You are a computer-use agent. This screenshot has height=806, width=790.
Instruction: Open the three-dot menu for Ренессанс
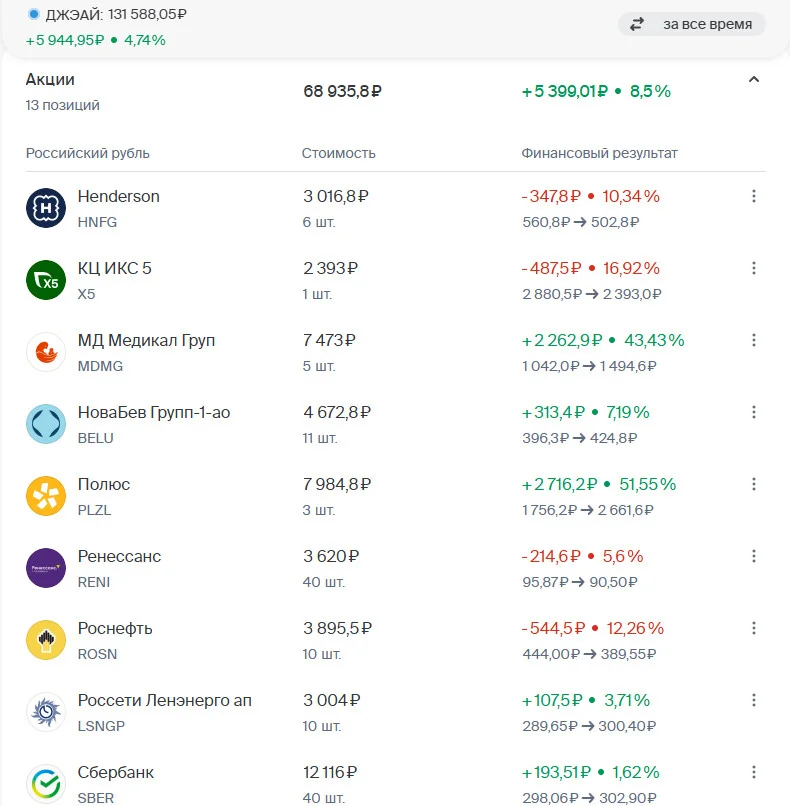tap(754, 556)
